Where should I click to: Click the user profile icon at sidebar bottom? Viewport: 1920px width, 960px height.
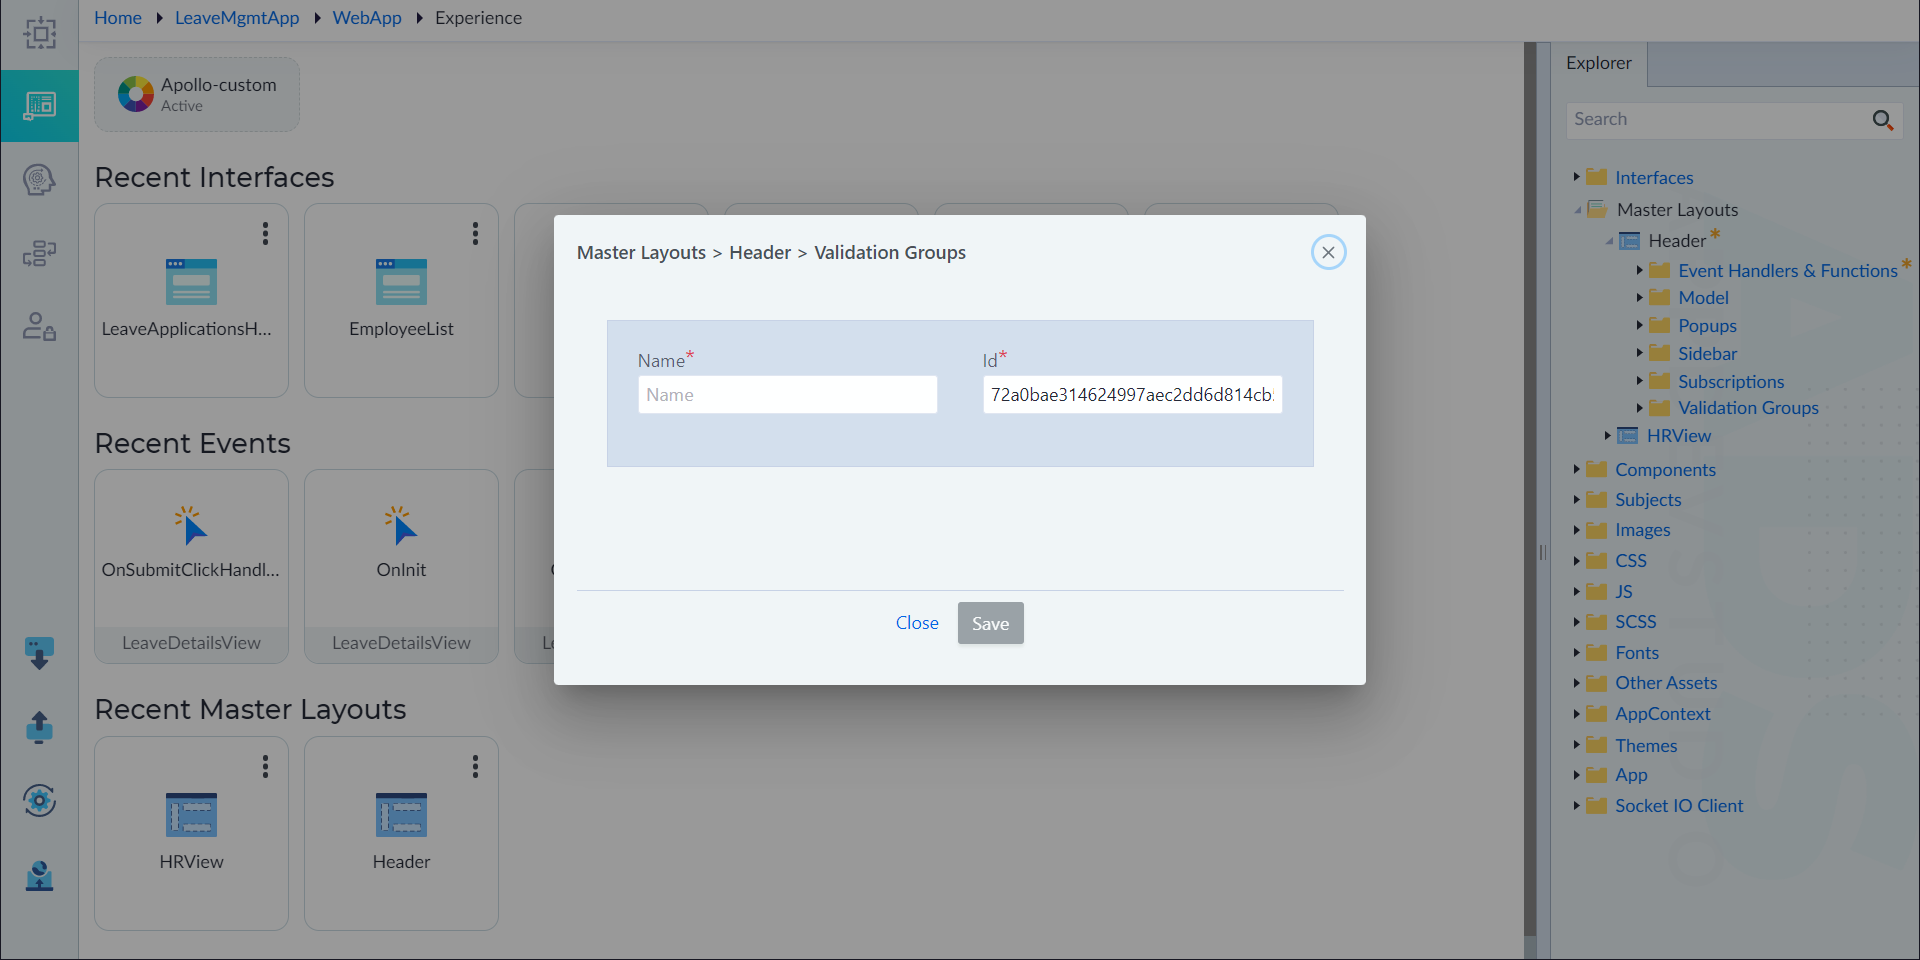39,876
